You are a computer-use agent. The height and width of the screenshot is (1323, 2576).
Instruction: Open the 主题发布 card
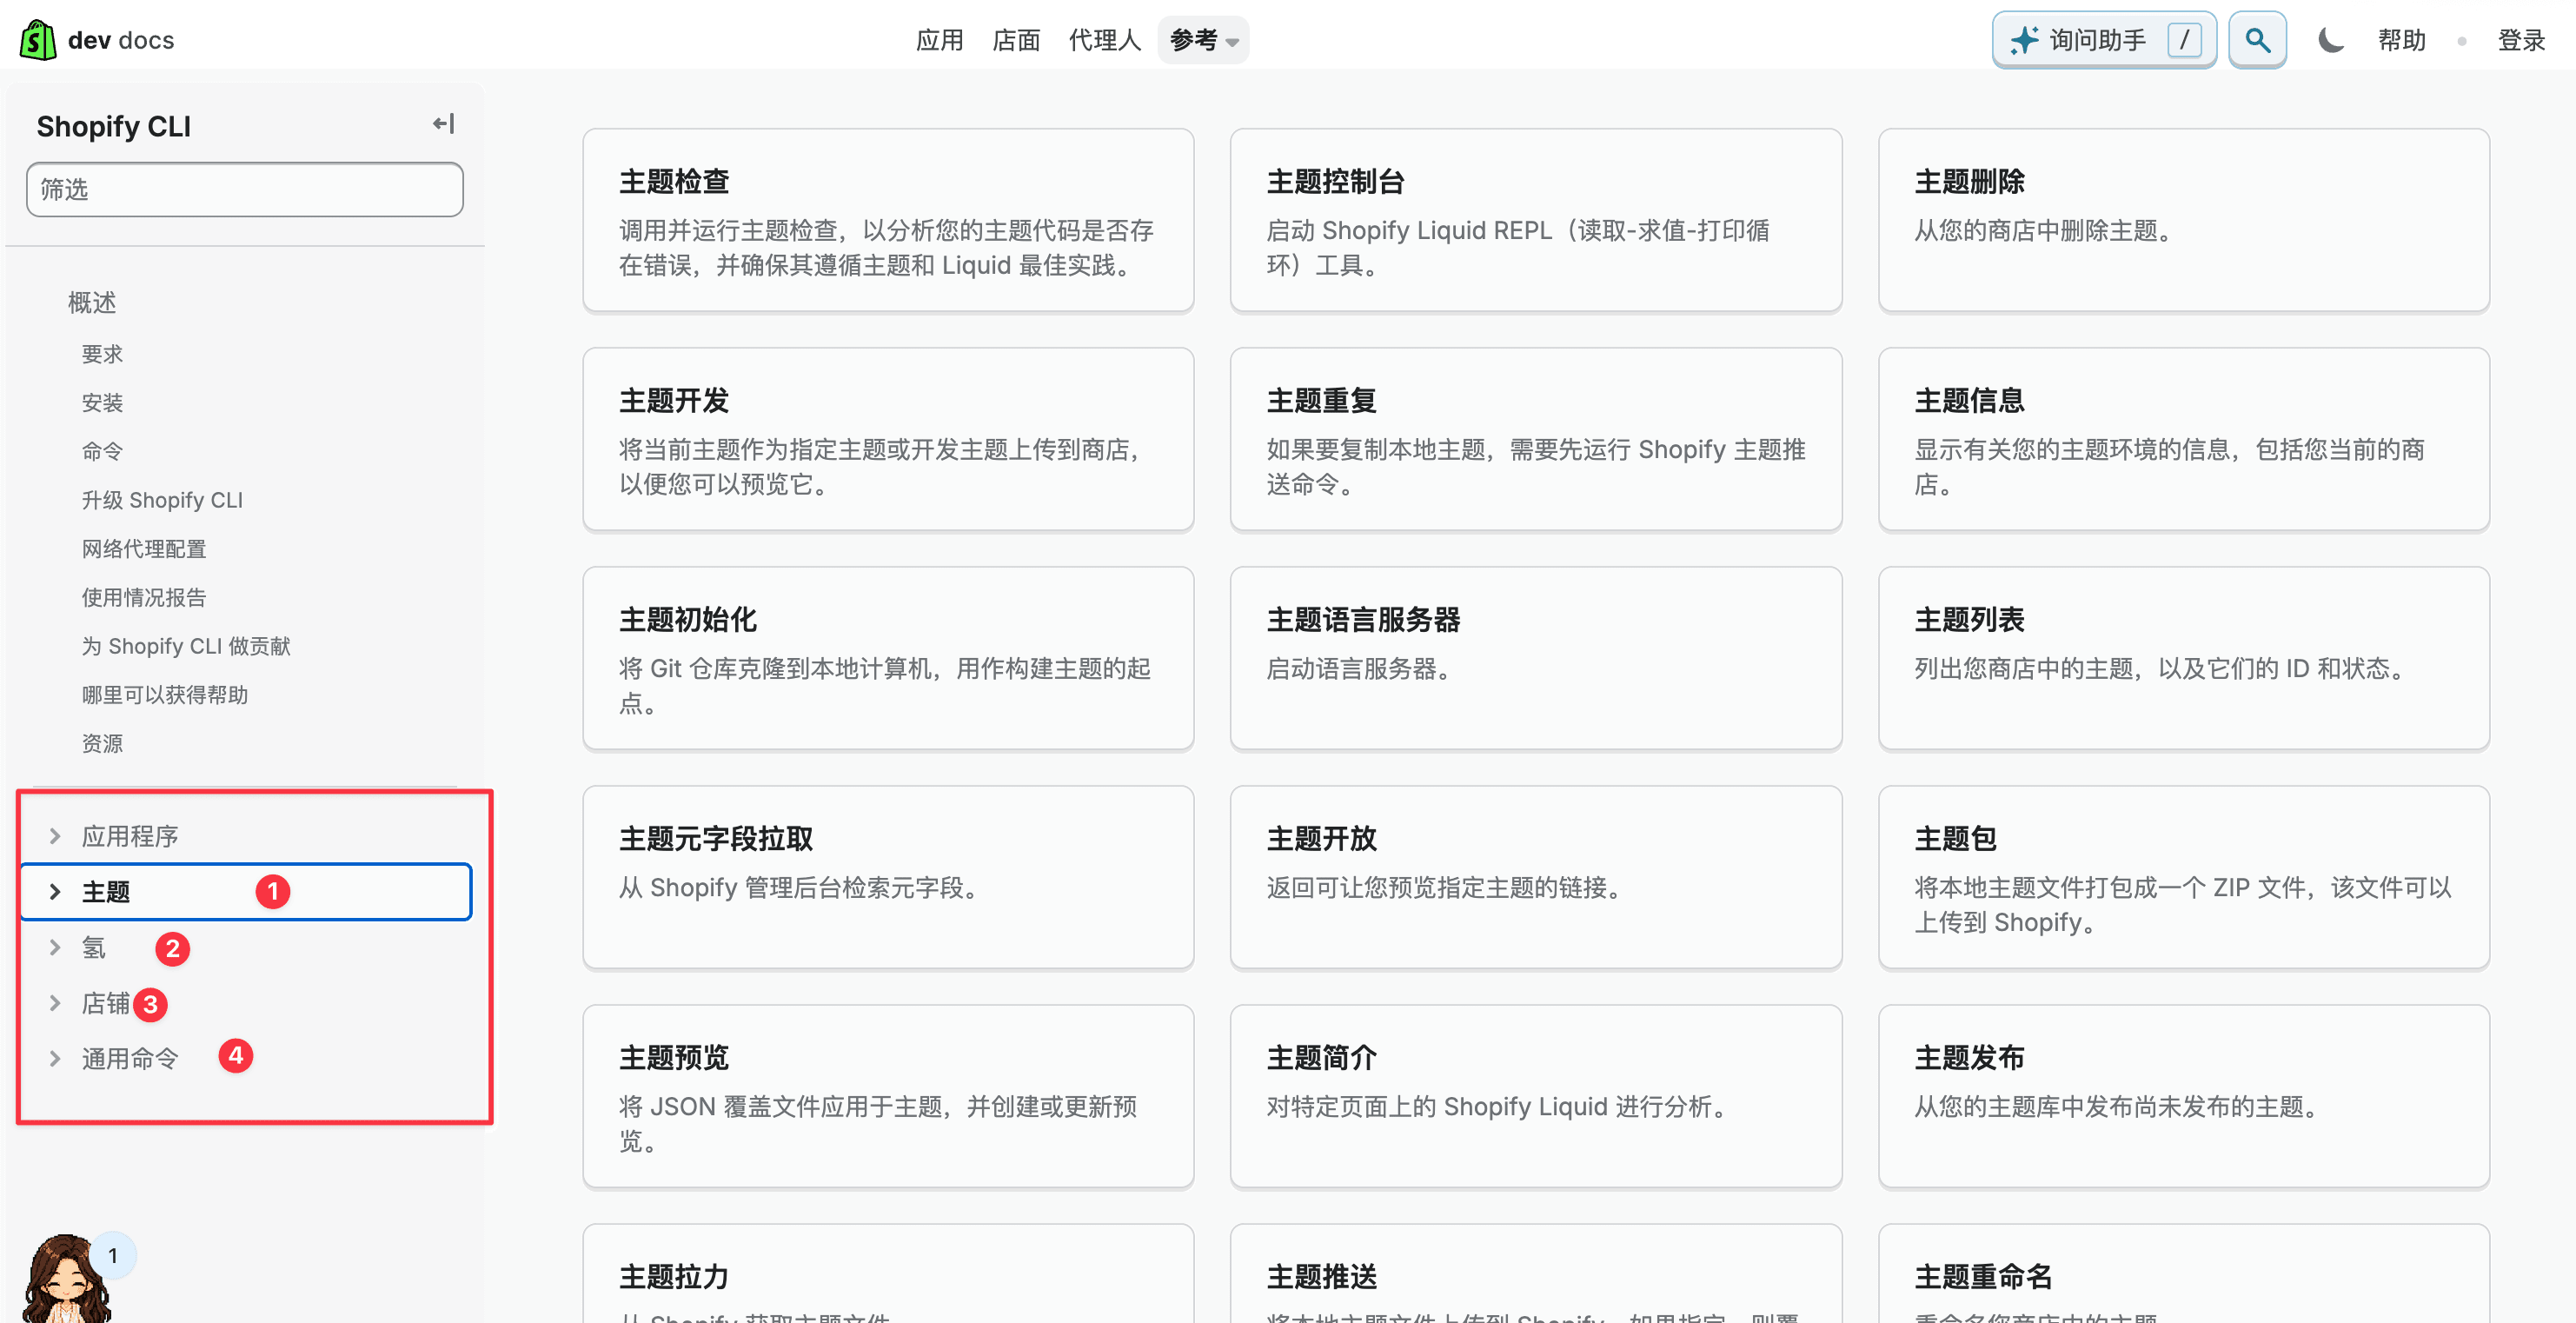click(2184, 1096)
